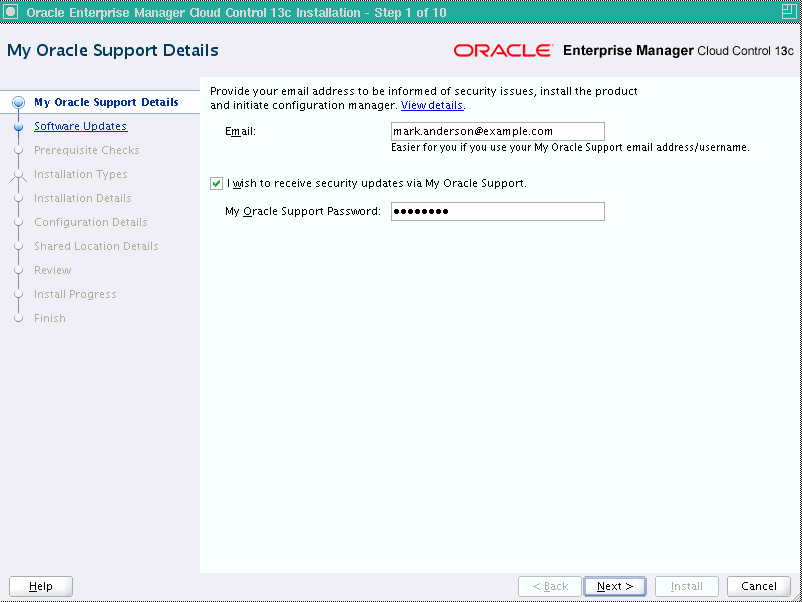Click the Oracle logo
This screenshot has width=802, height=602.
point(503,51)
